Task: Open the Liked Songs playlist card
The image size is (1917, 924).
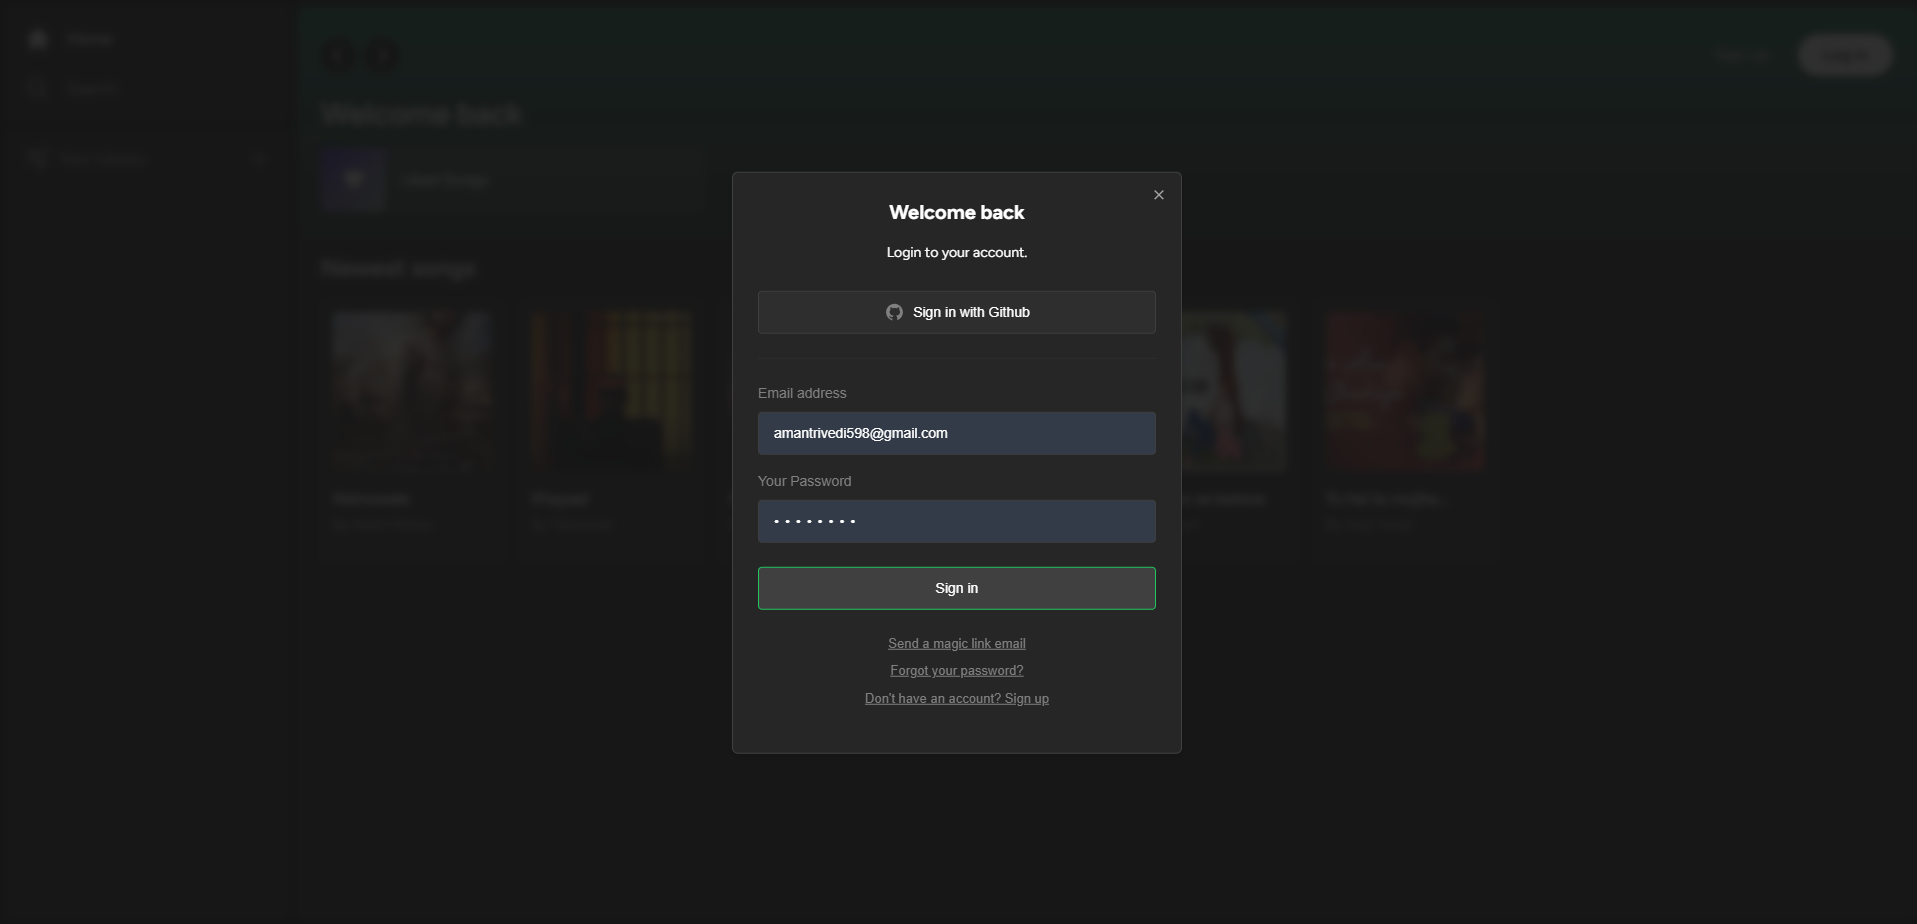Action: 510,180
